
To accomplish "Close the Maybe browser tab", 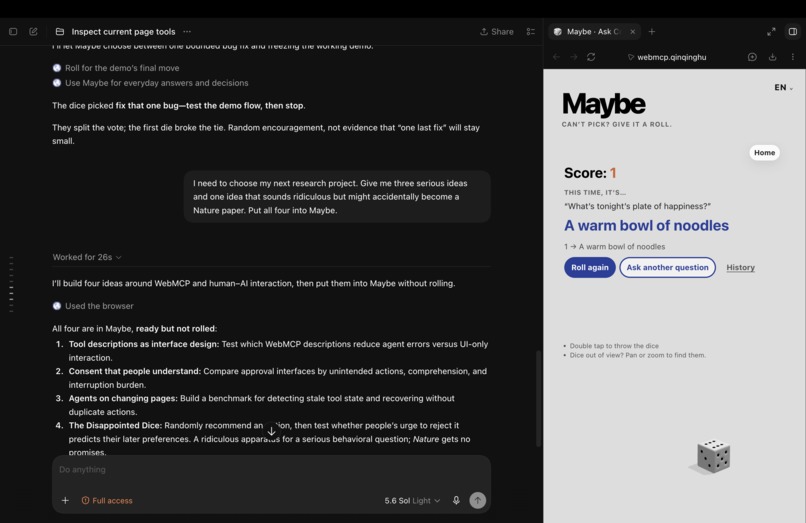I will (x=633, y=31).
